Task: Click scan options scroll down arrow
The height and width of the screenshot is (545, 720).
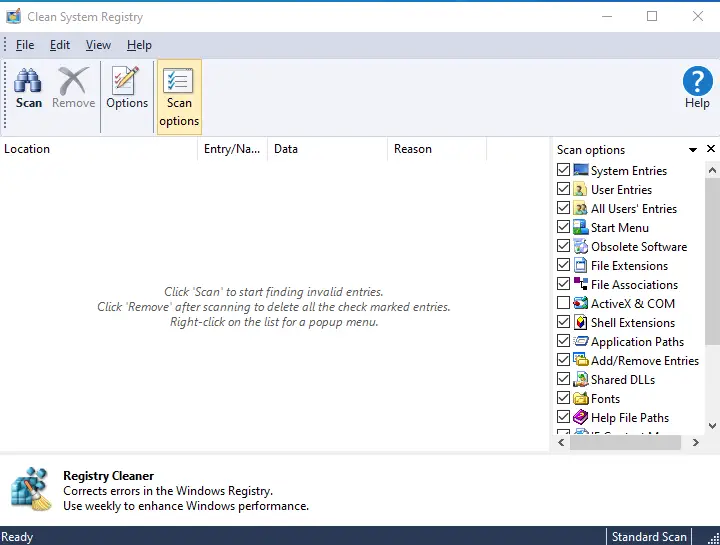Action: [712, 426]
